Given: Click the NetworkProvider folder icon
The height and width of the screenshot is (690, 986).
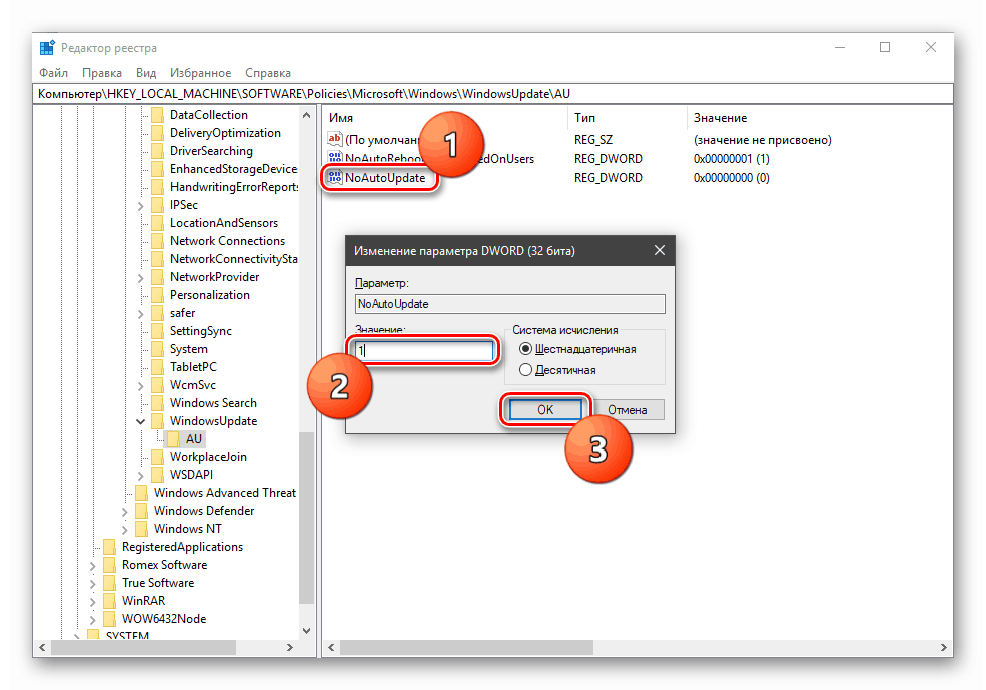Looking at the screenshot, I should pyautogui.click(x=158, y=277).
